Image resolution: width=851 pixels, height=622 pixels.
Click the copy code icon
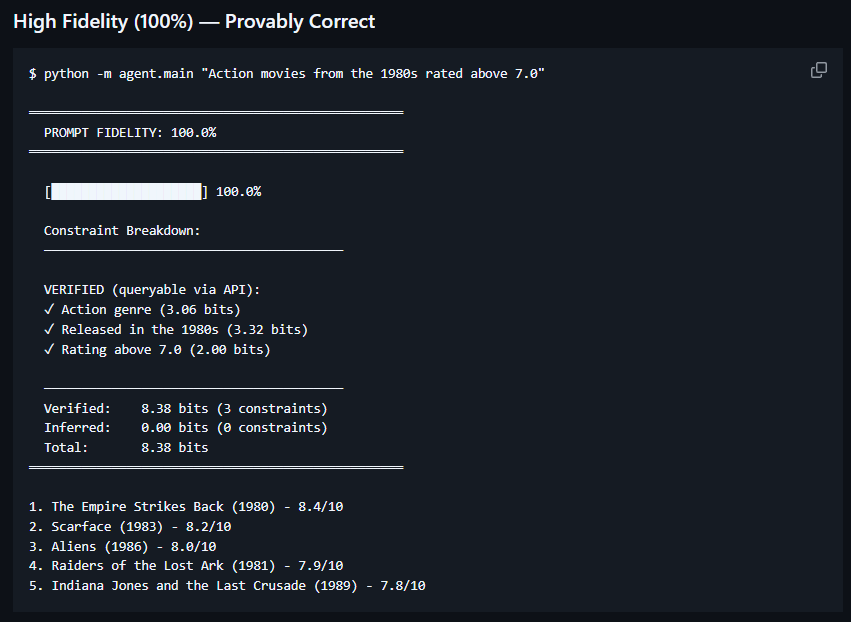(x=818, y=70)
